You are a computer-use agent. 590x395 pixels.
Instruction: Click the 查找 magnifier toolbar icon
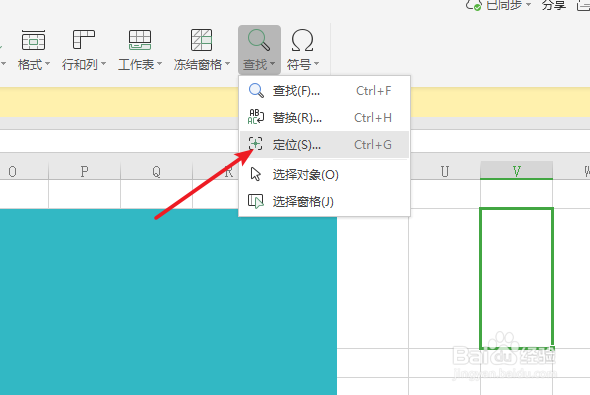tap(259, 40)
